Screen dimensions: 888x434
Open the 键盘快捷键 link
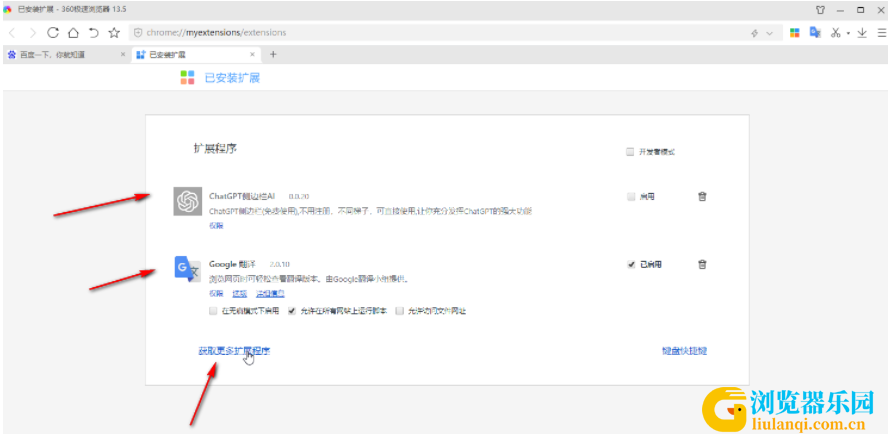click(685, 351)
